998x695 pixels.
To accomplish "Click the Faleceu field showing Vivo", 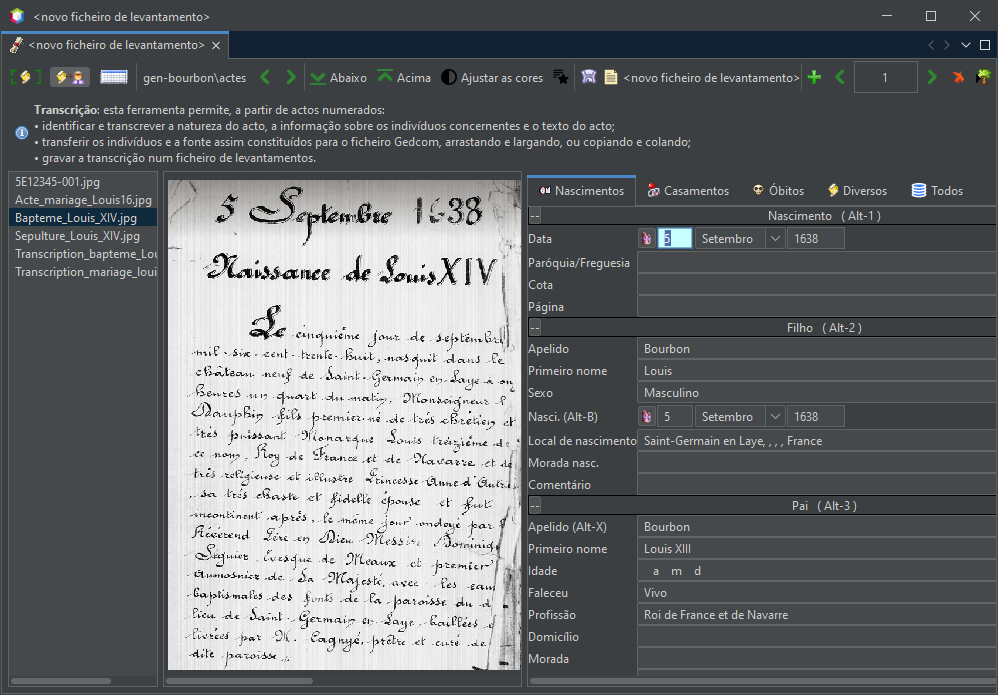I will coord(817,593).
